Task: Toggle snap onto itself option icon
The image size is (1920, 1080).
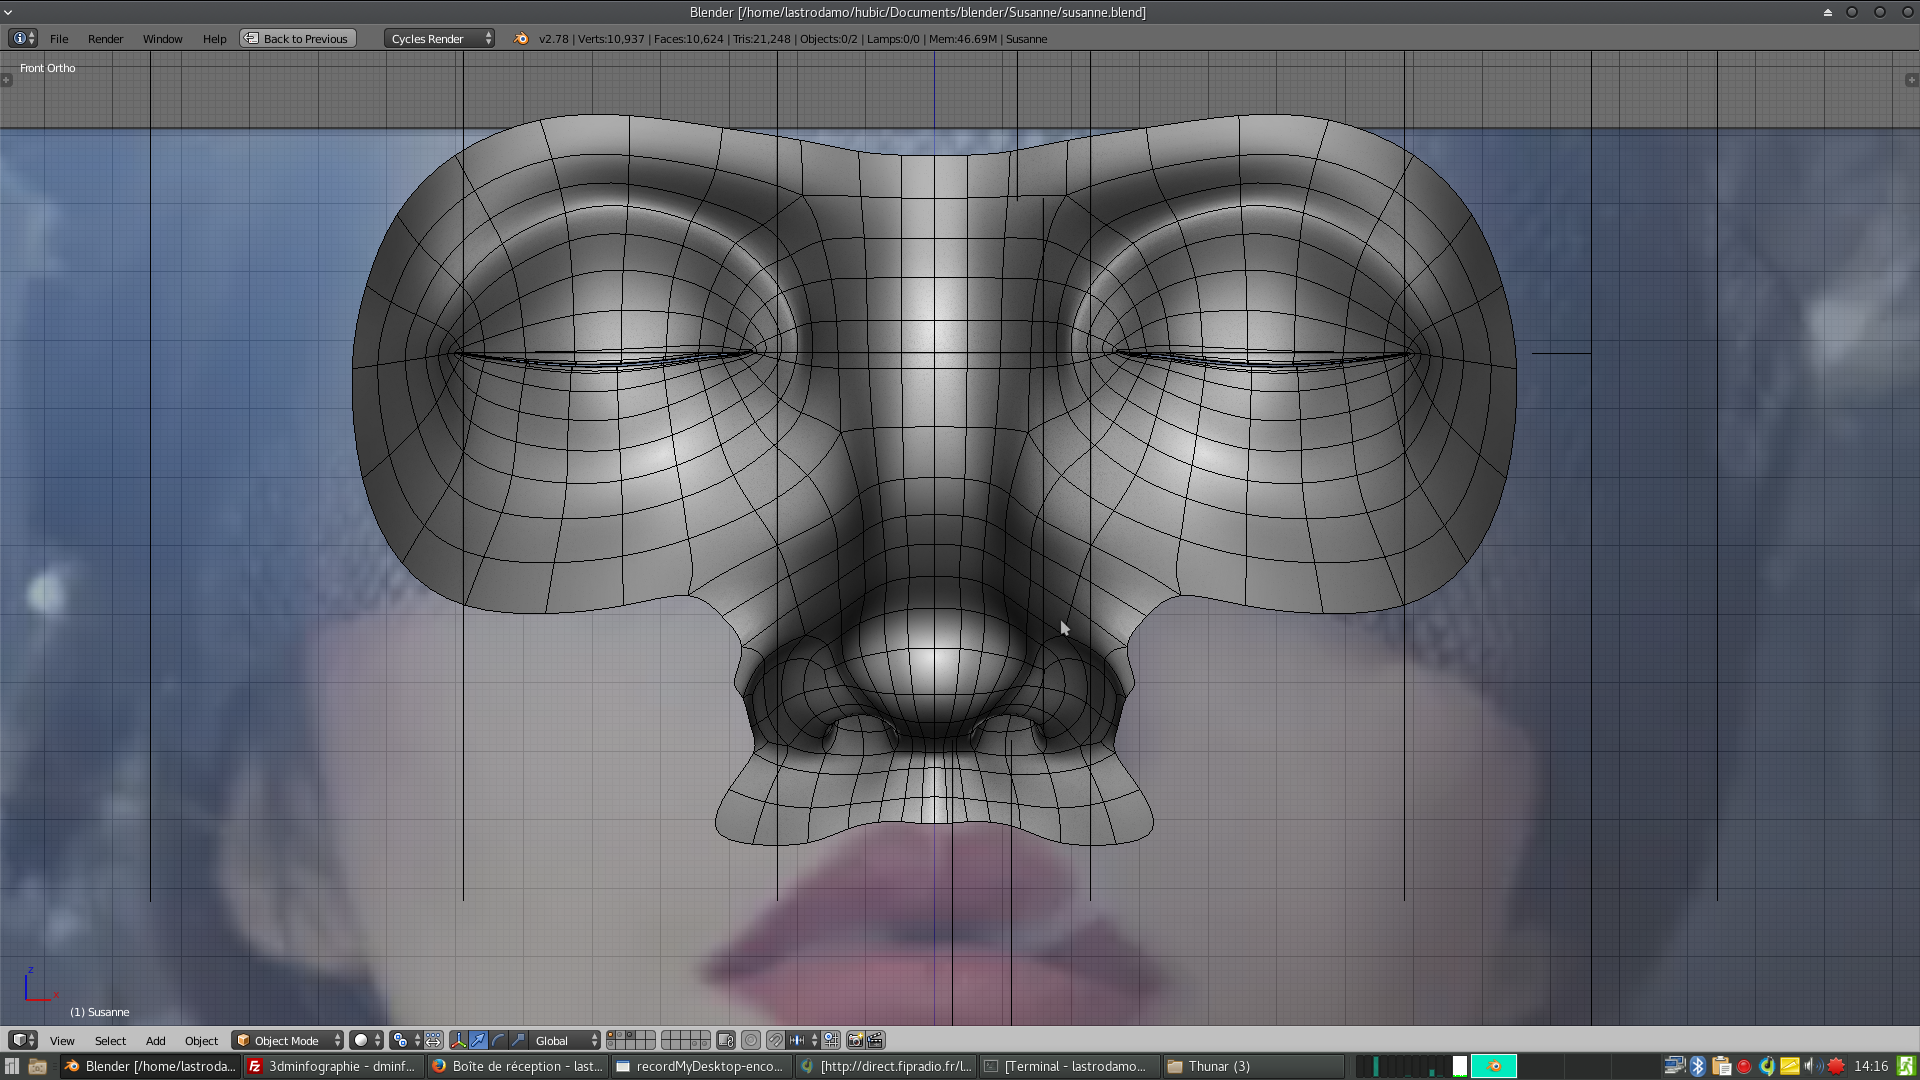Action: [830, 1041]
